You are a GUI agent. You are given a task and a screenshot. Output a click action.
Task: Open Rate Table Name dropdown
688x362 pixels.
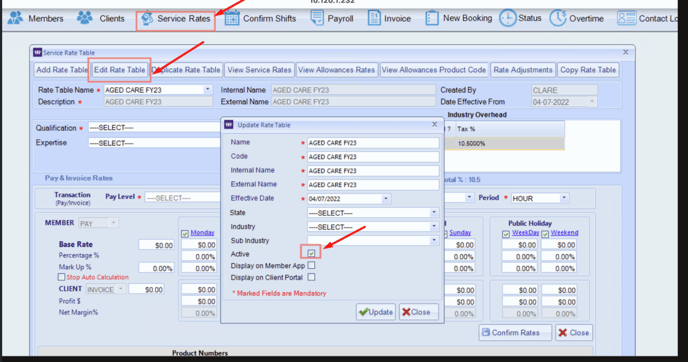[x=208, y=90]
